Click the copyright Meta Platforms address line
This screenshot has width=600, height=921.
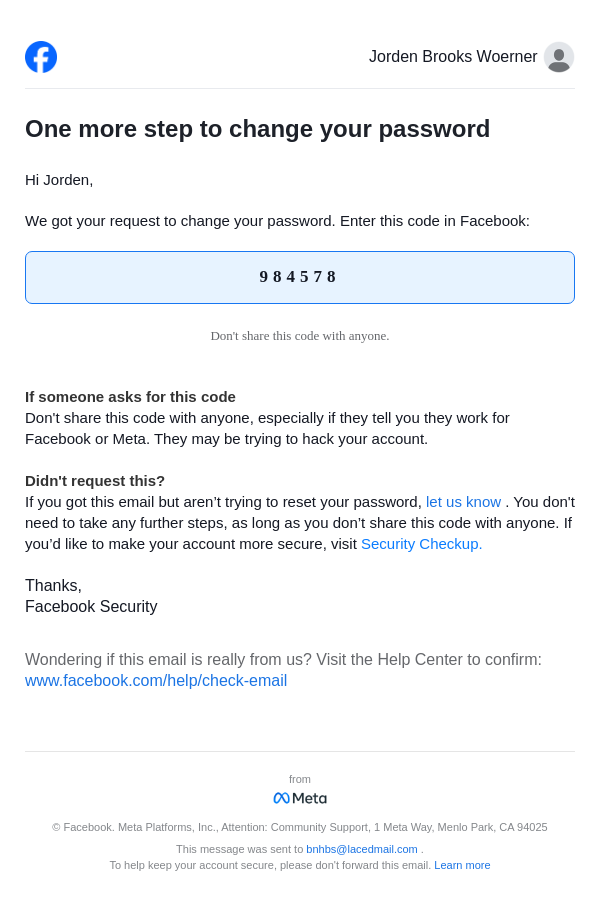click(300, 827)
